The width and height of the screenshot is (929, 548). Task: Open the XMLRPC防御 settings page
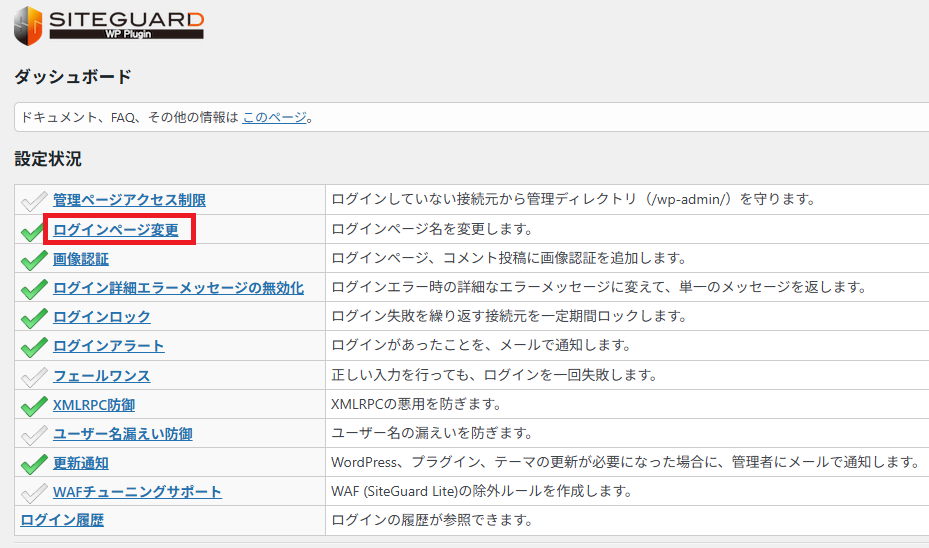93,405
